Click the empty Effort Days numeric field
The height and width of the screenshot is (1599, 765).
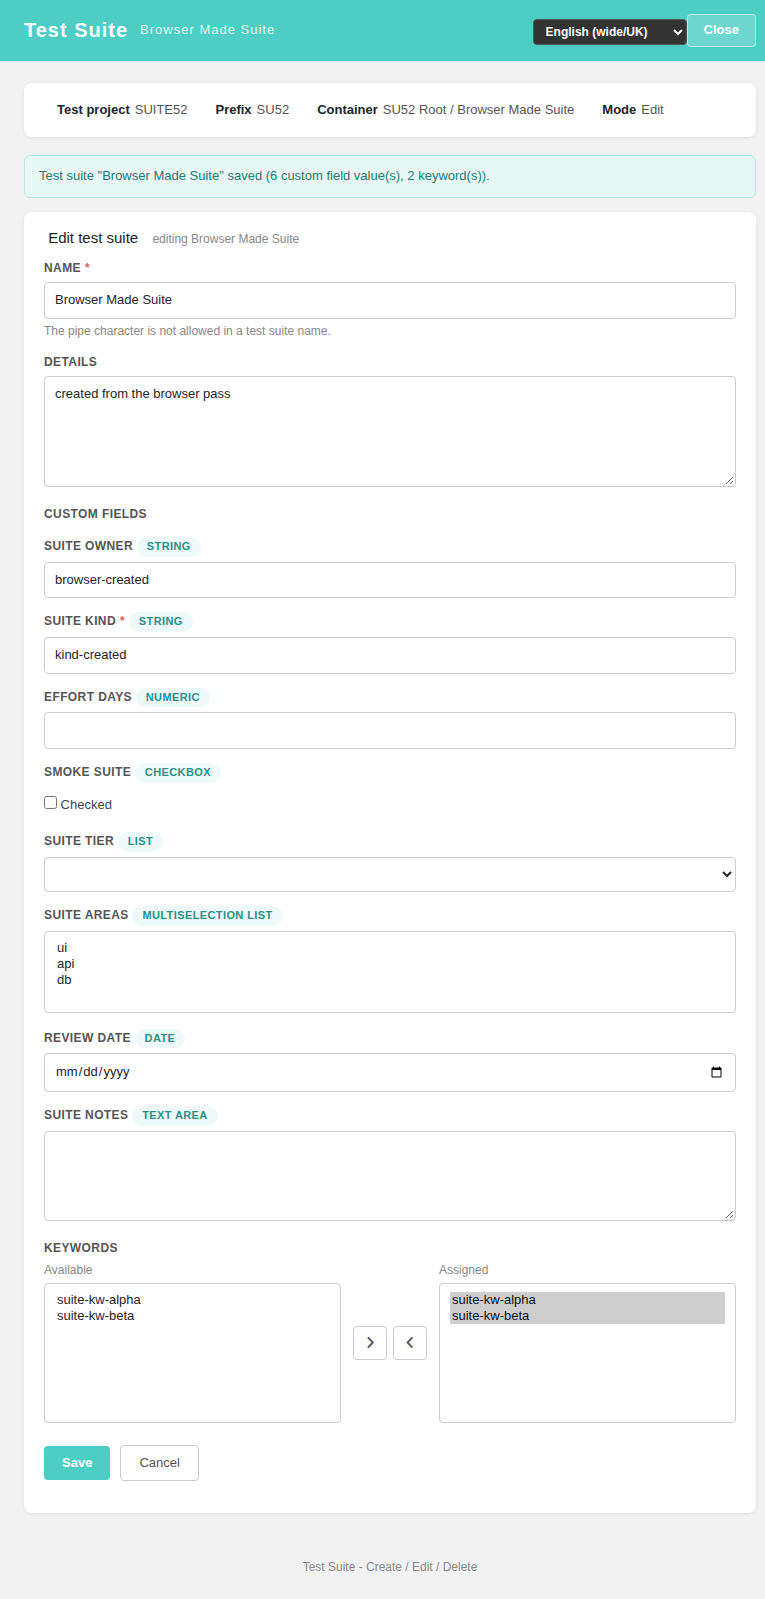pos(390,730)
